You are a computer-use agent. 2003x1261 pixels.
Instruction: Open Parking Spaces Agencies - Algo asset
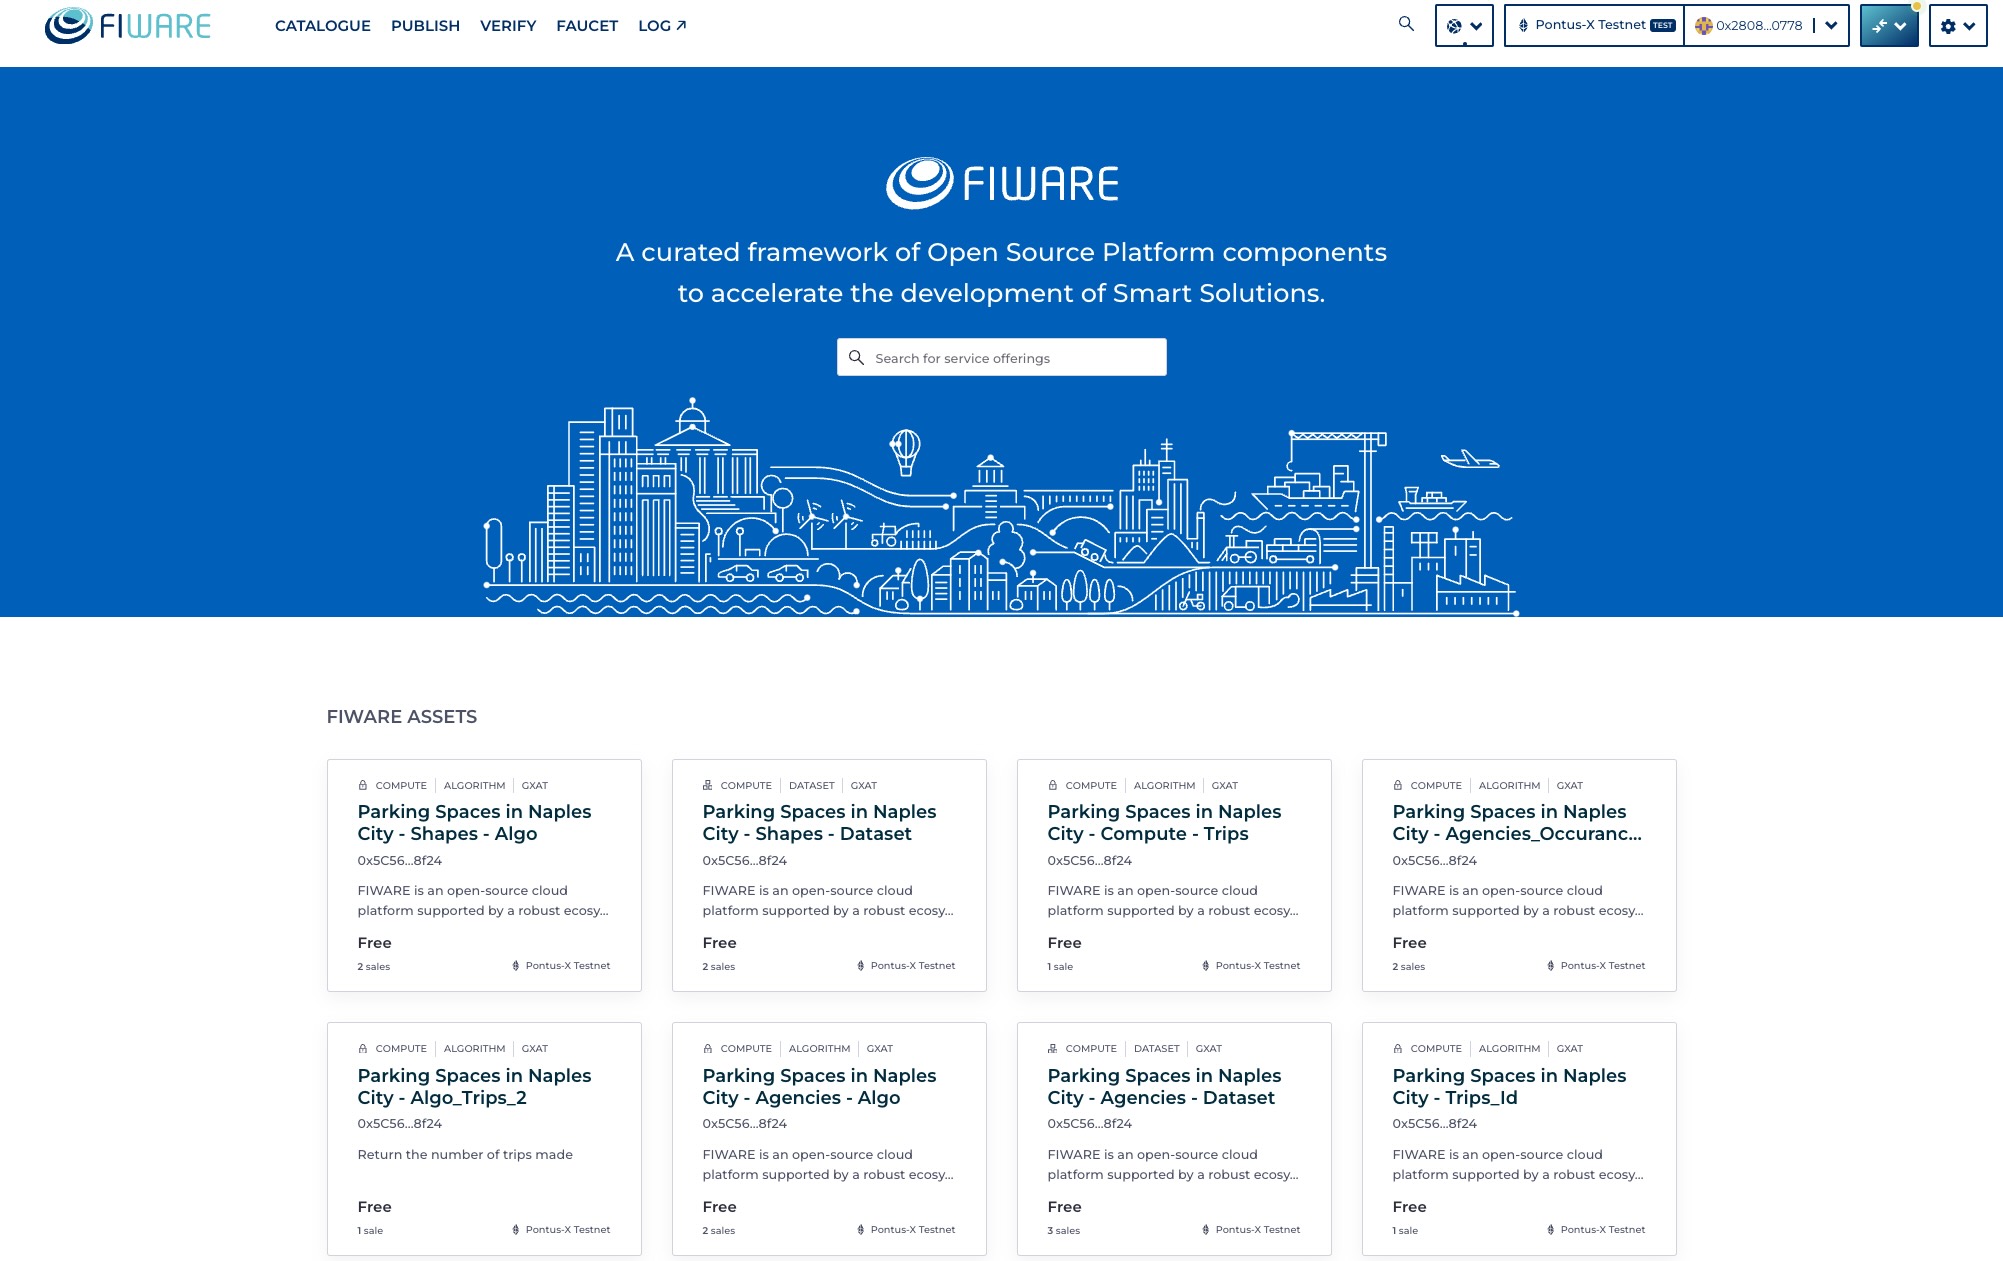coord(829,1139)
